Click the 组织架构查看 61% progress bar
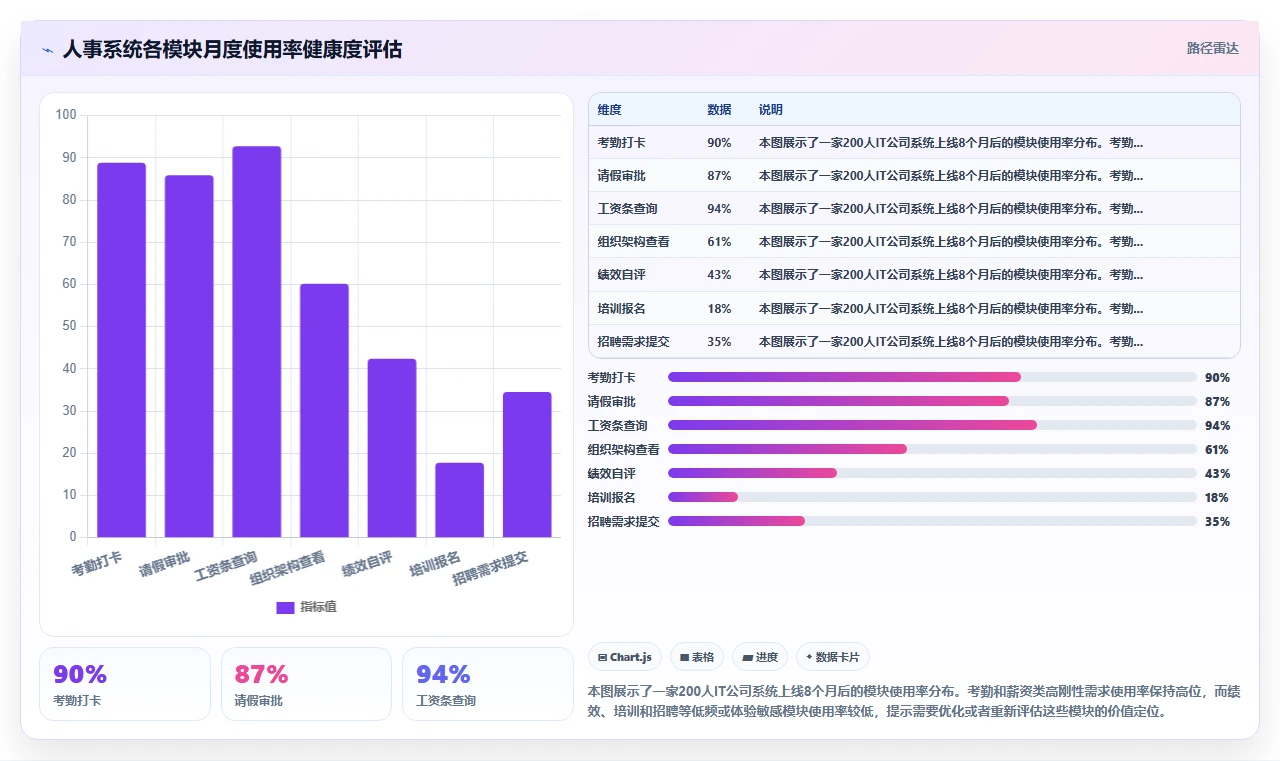1280x761 pixels. coord(932,449)
